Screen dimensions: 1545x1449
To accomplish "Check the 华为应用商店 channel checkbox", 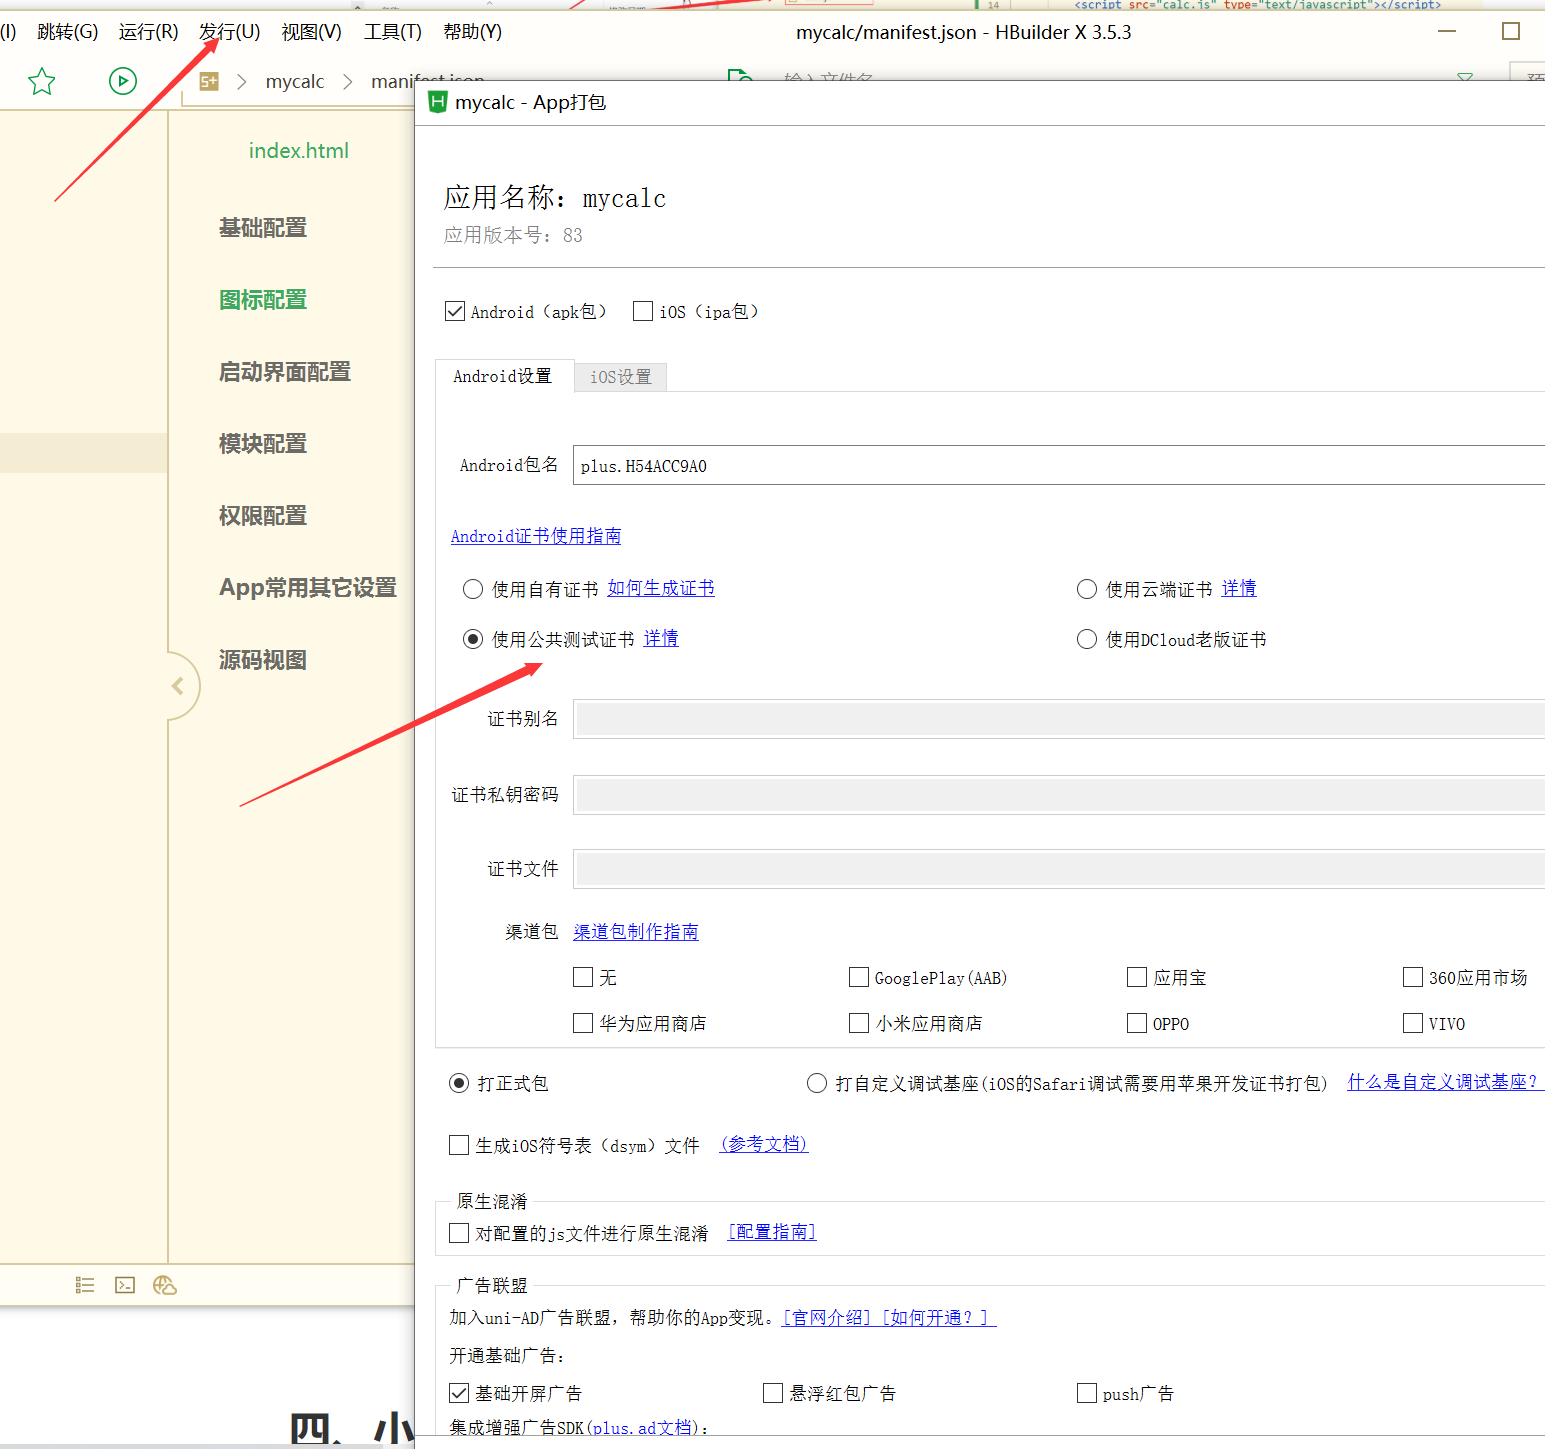I will [x=583, y=1023].
